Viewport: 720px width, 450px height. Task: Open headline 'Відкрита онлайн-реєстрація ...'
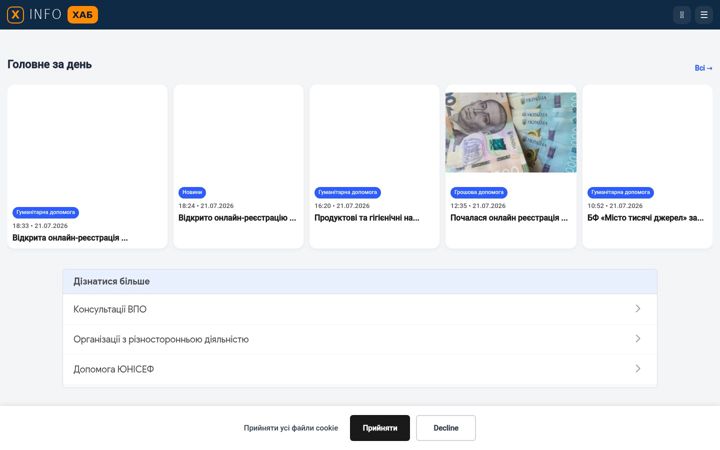70,238
